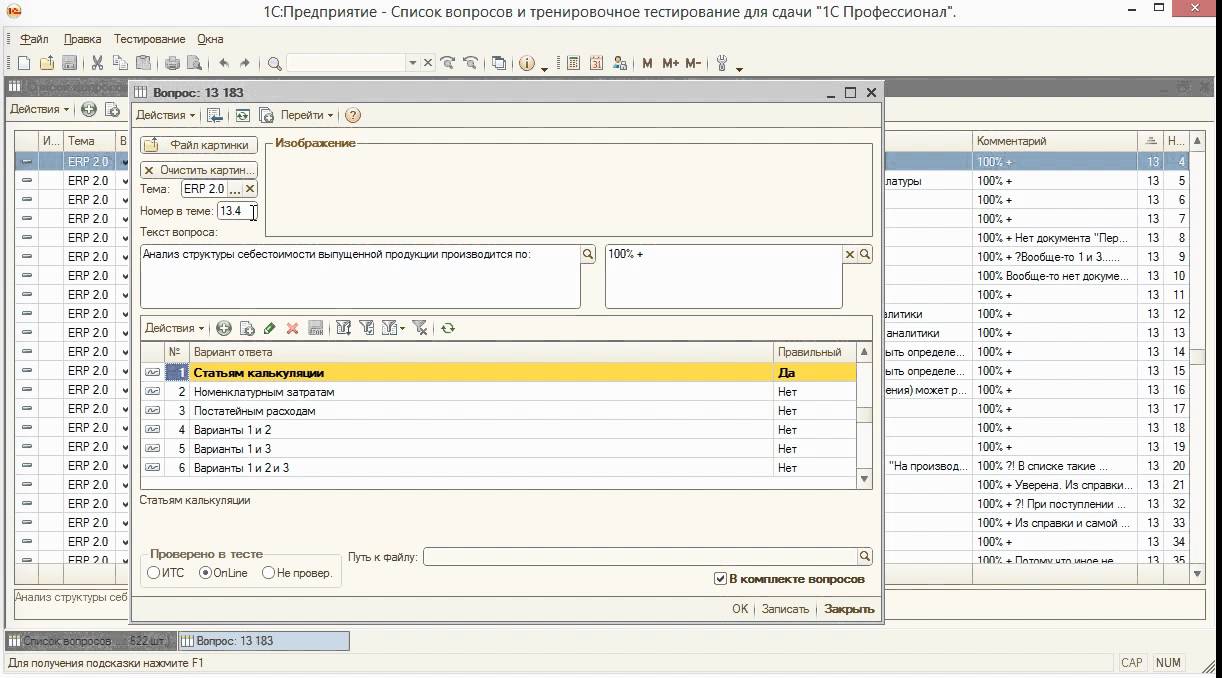Image resolution: width=1222 pixels, height=678 pixels.
Task: Select answer row Номенклатурным затратам
Action: pos(498,392)
